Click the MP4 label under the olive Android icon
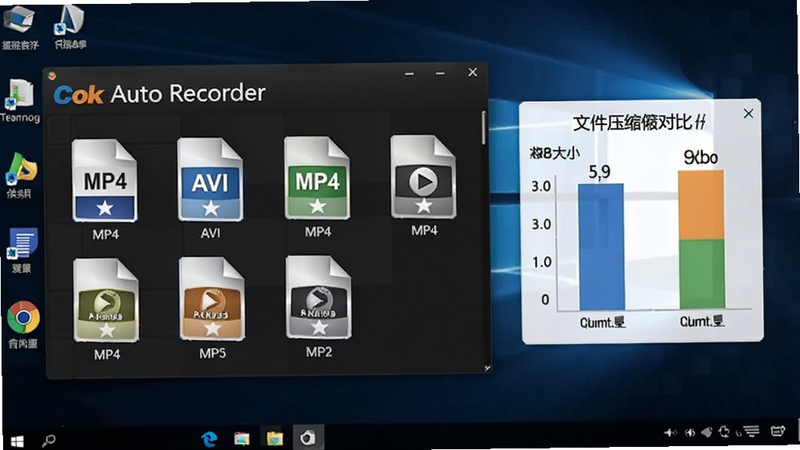 pos(107,354)
